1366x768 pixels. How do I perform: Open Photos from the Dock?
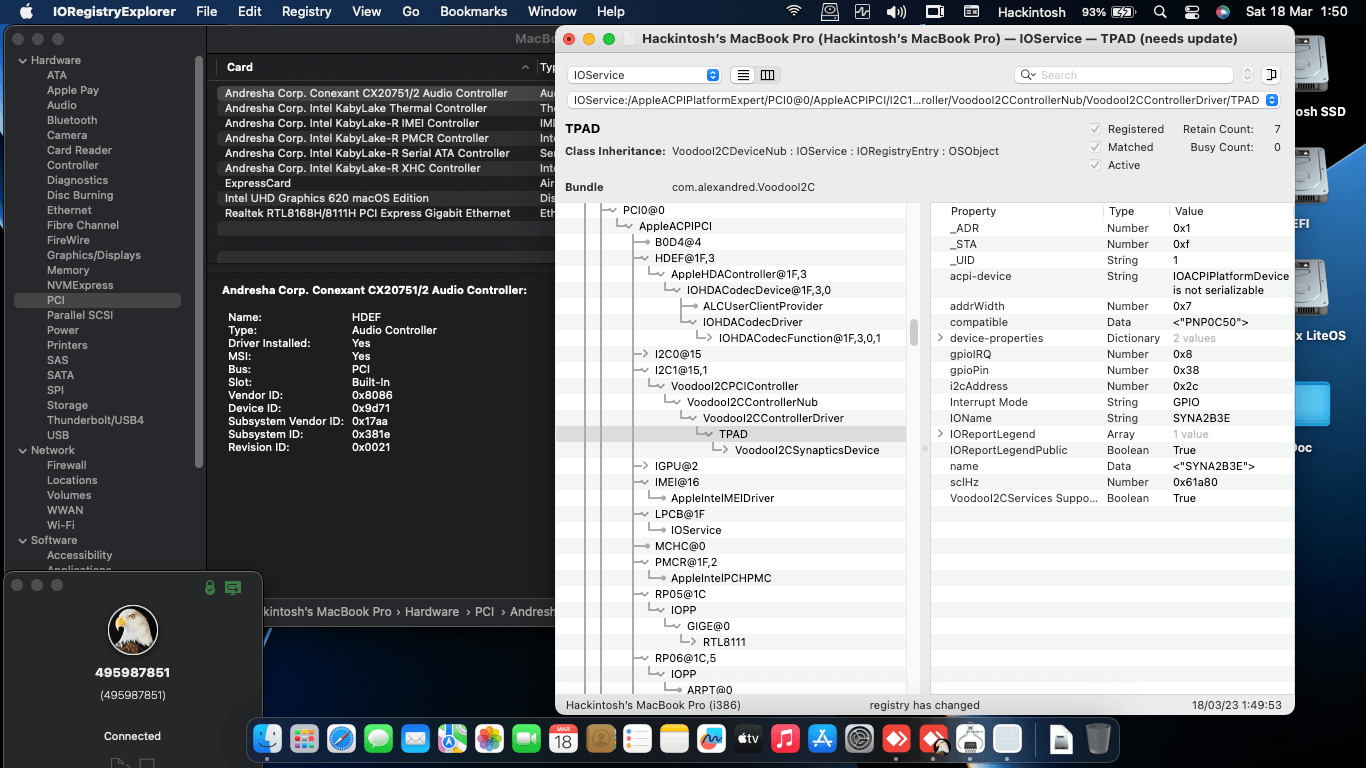(x=489, y=739)
